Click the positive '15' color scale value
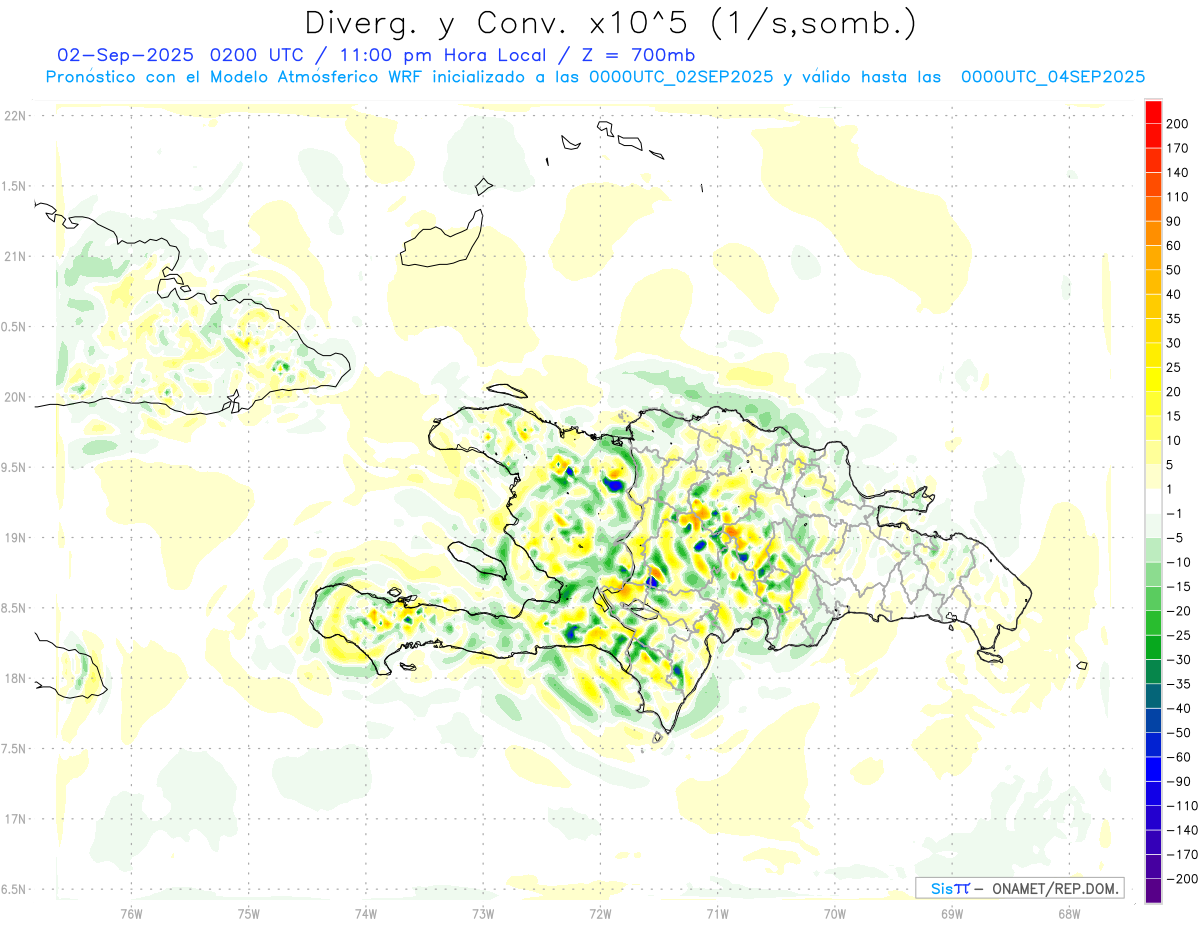 click(1174, 416)
